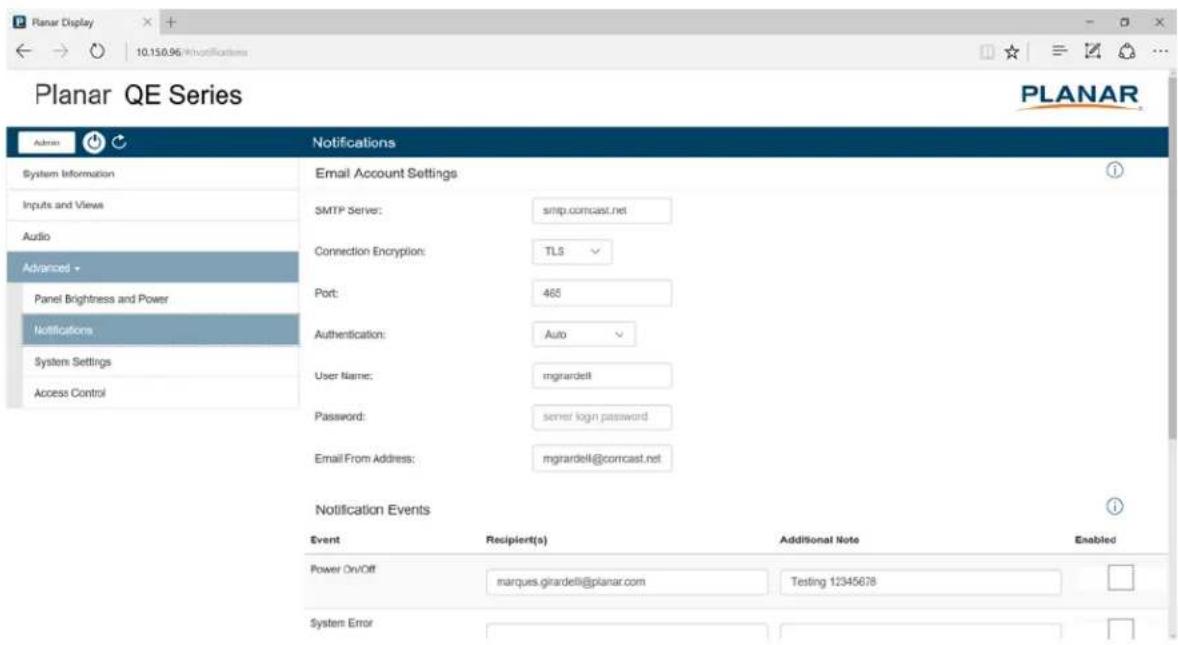Click the browser forward arrow
This screenshot has height=645, width=1178.
point(61,51)
